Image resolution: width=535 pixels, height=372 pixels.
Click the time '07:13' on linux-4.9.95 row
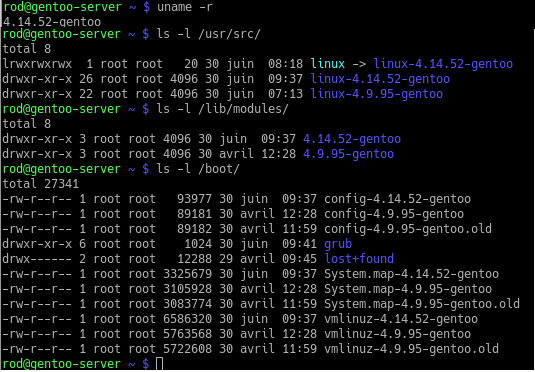click(x=285, y=94)
